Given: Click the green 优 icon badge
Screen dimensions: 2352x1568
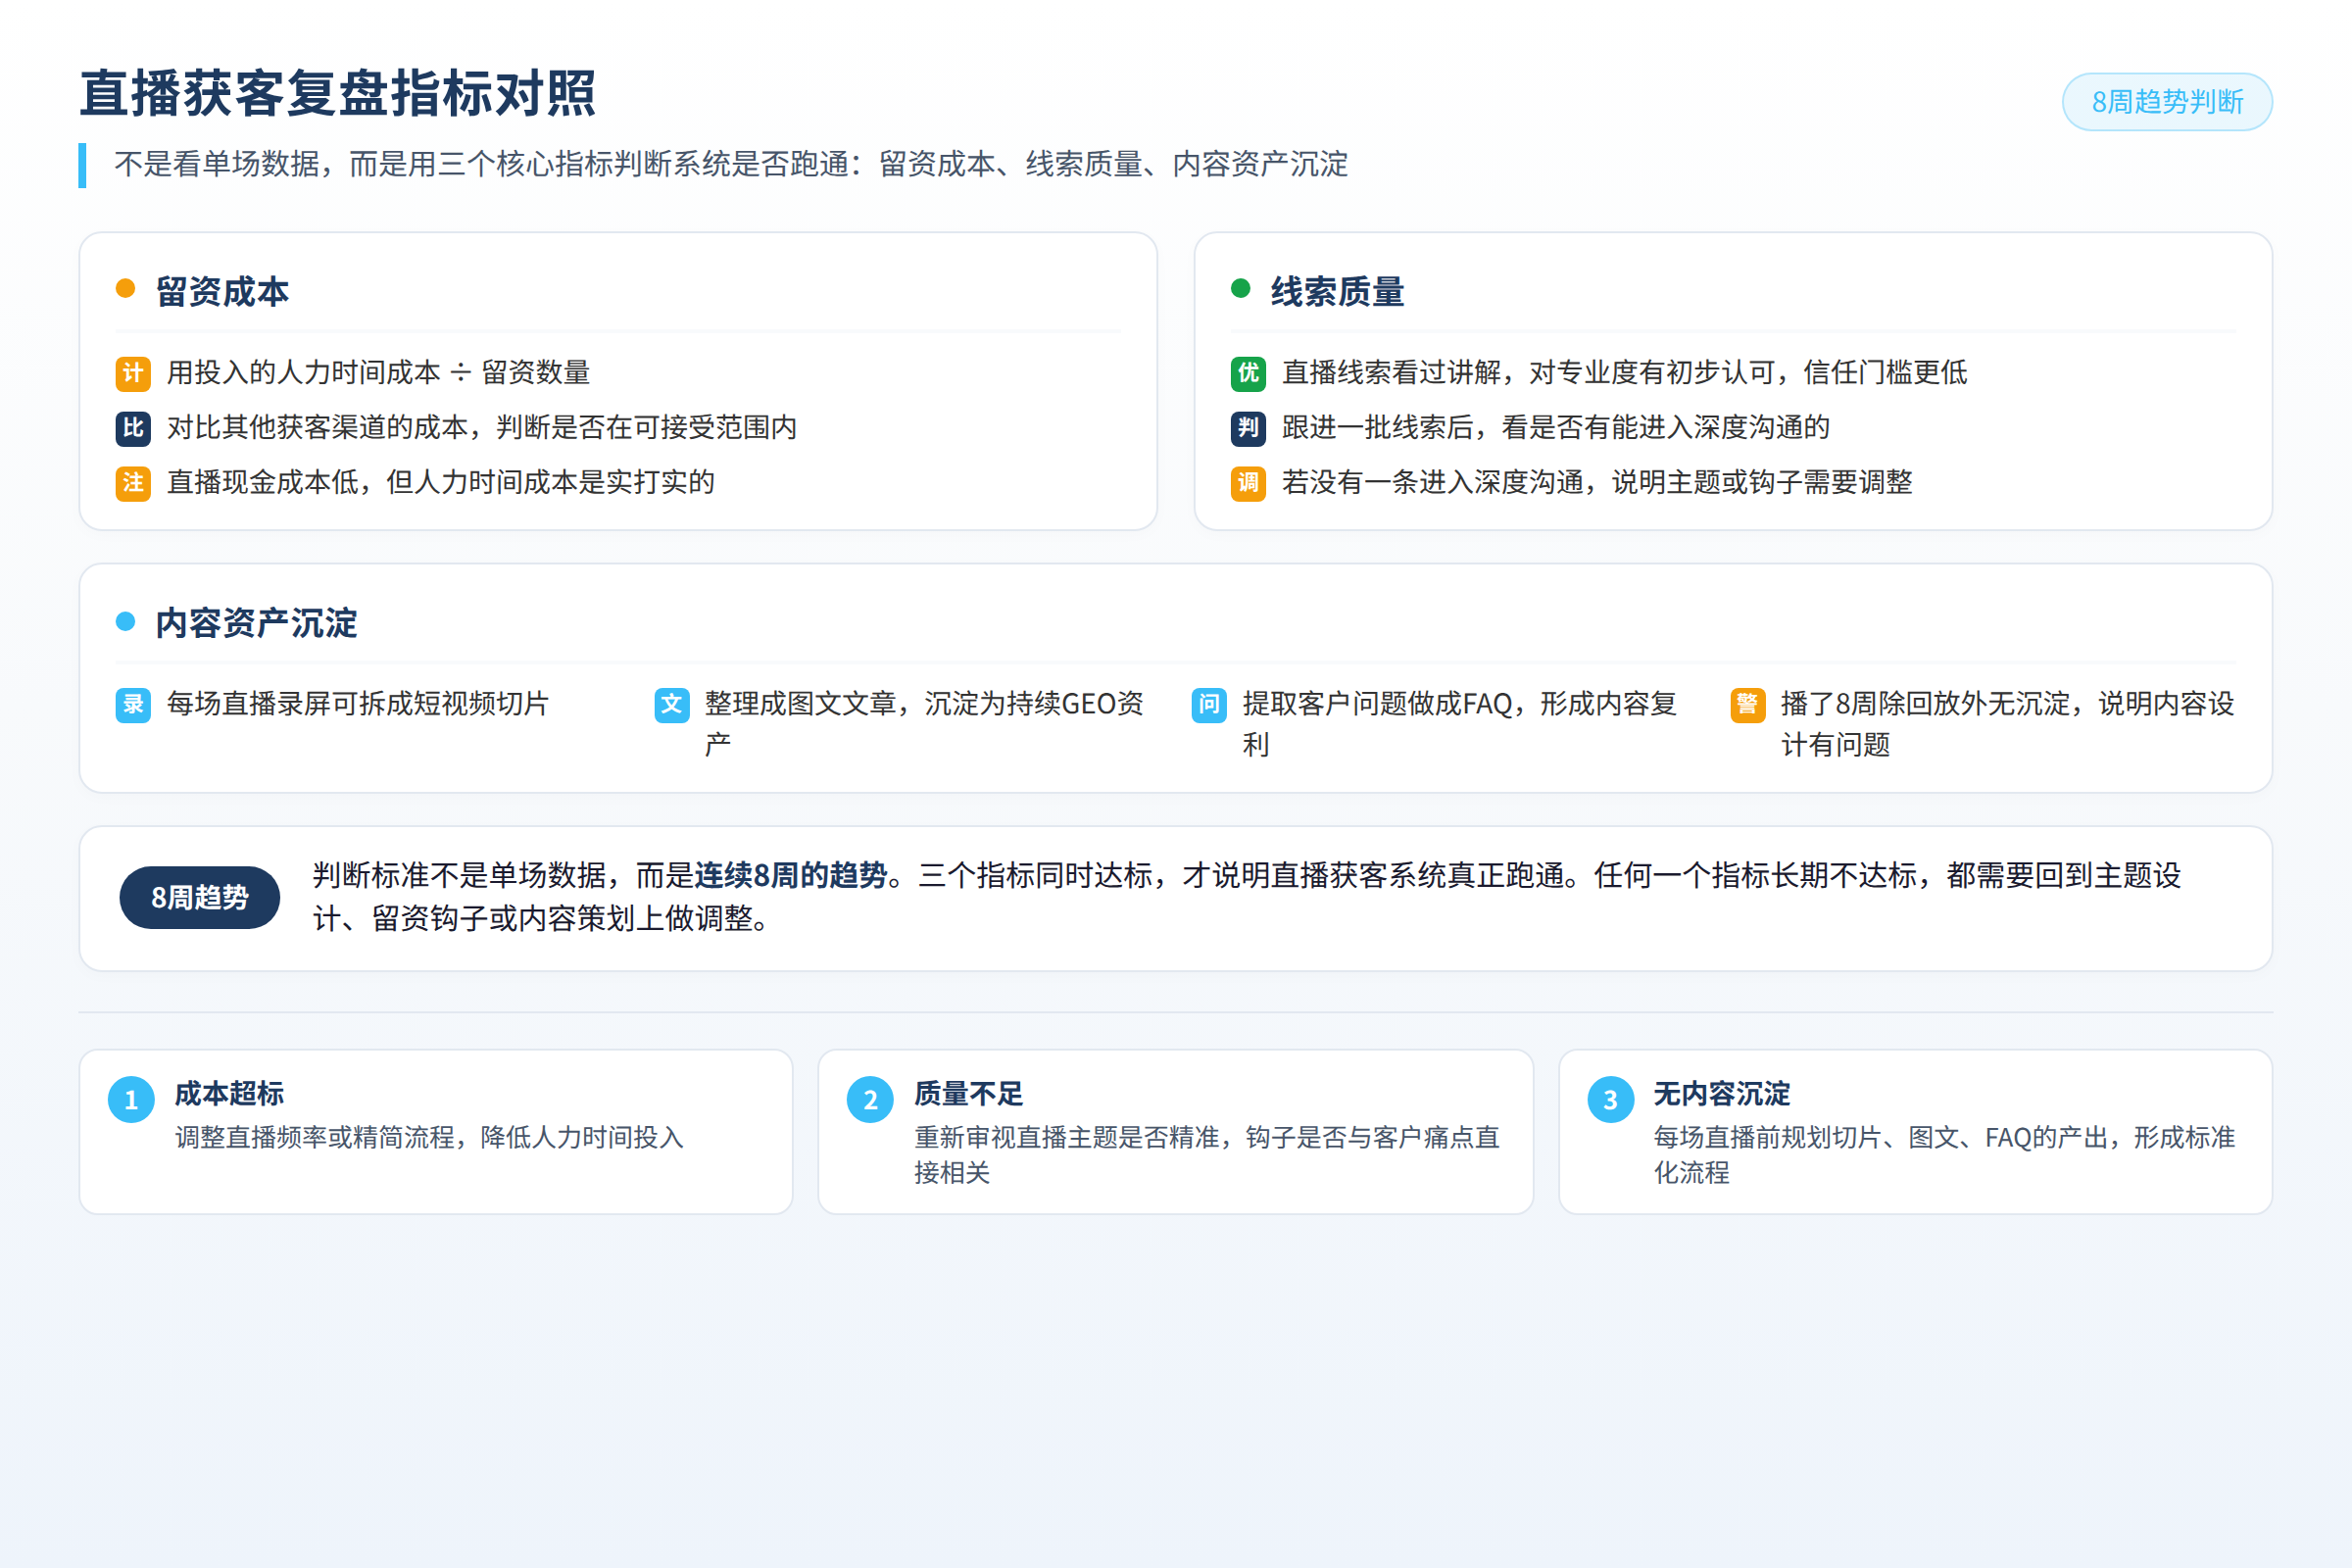Looking at the screenshot, I should click(1248, 373).
